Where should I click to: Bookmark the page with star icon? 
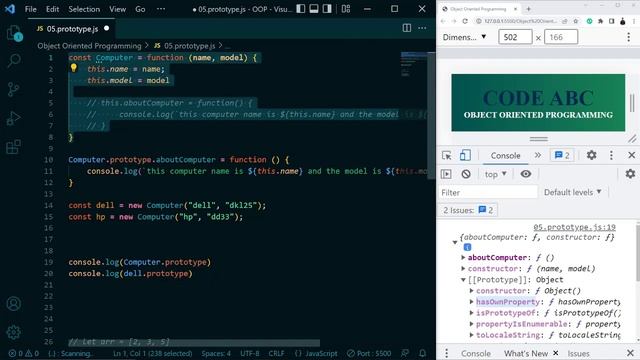pyautogui.click(x=576, y=21)
